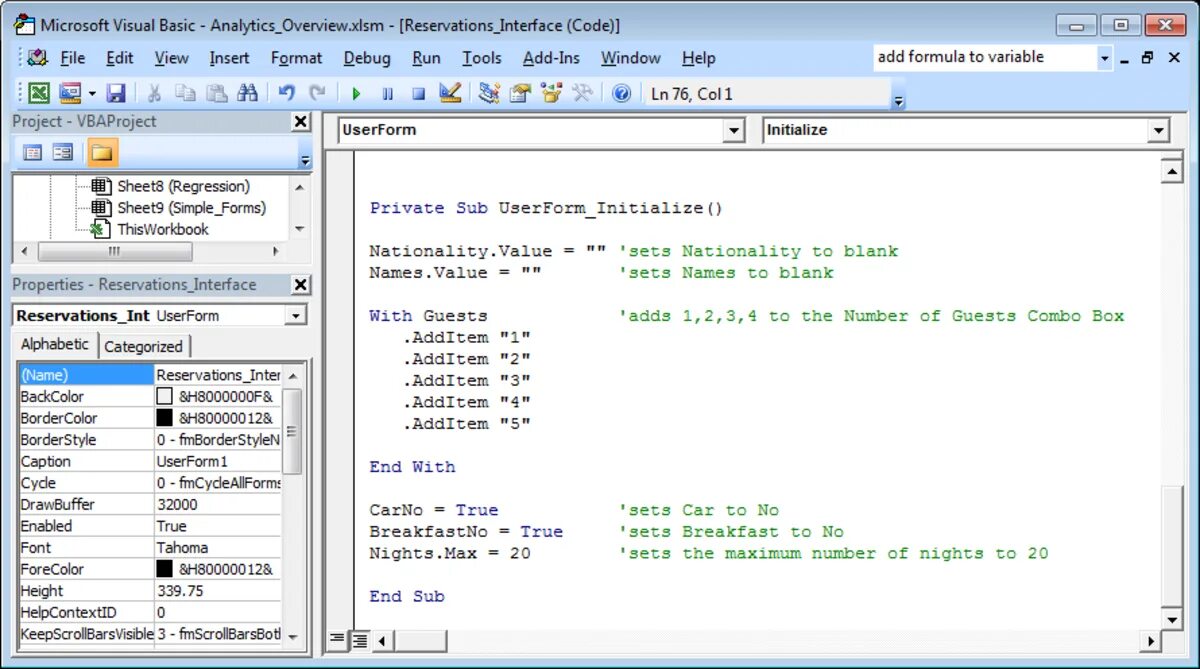1200x669 pixels.
Task: Open the Insert UserForm dropdown arrow
Action: tap(92, 94)
